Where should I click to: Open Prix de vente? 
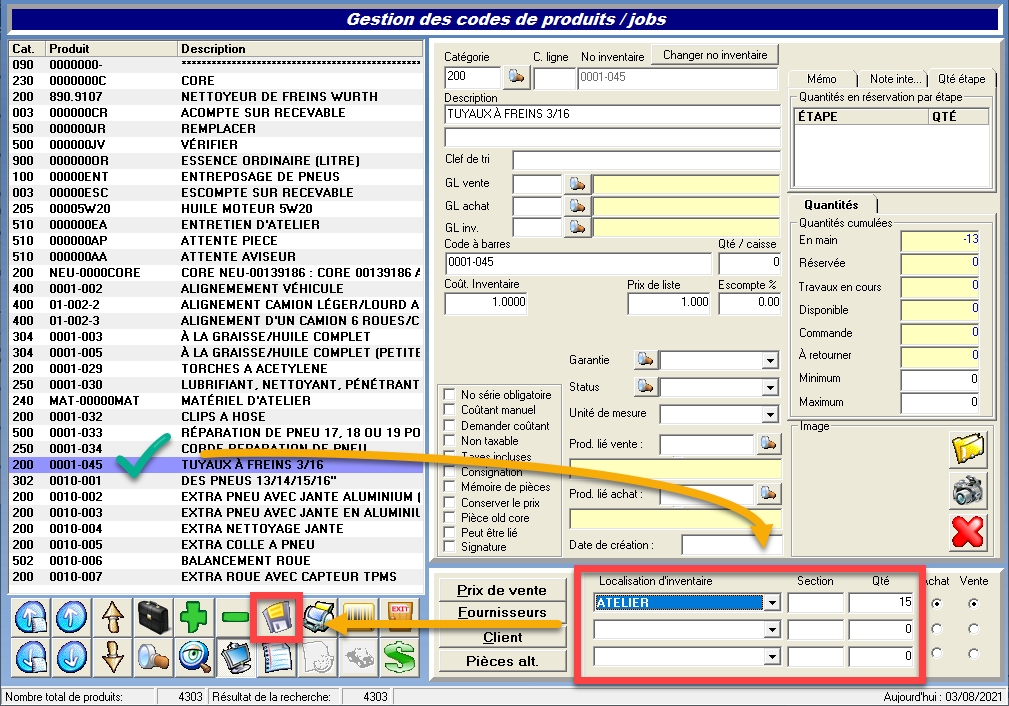pyautogui.click(x=502, y=590)
